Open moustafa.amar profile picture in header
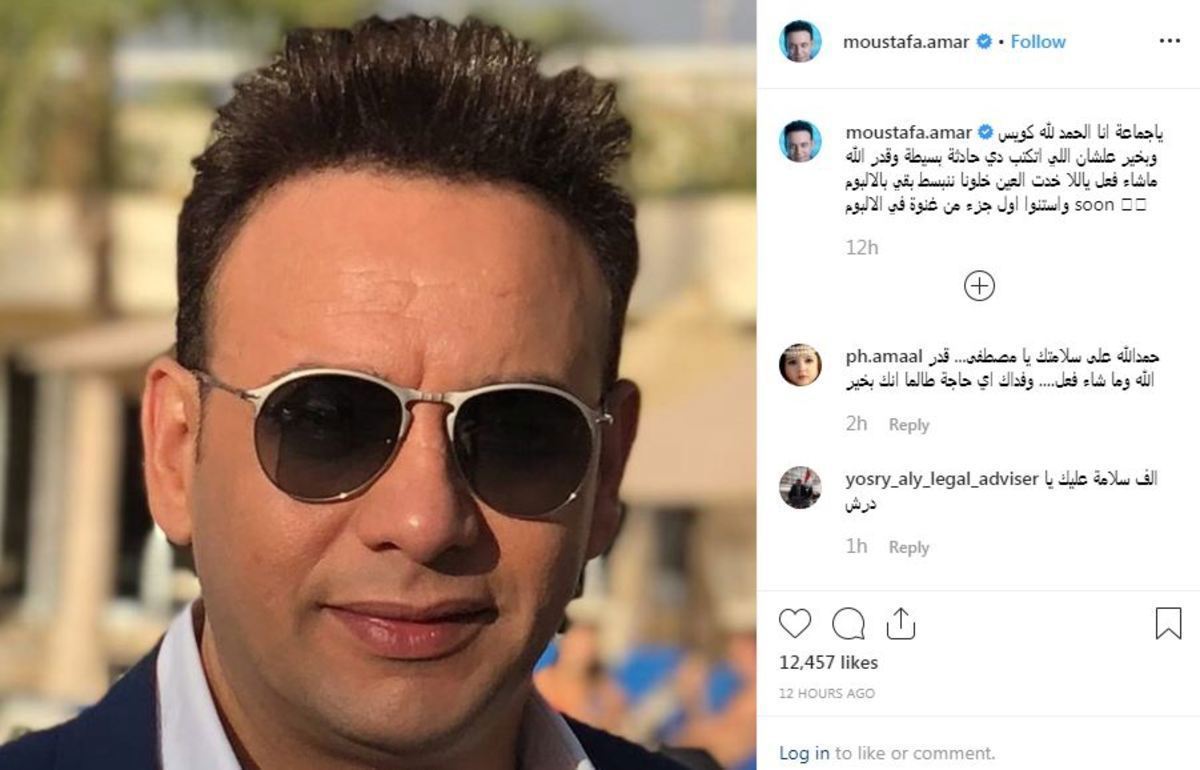 click(800, 41)
